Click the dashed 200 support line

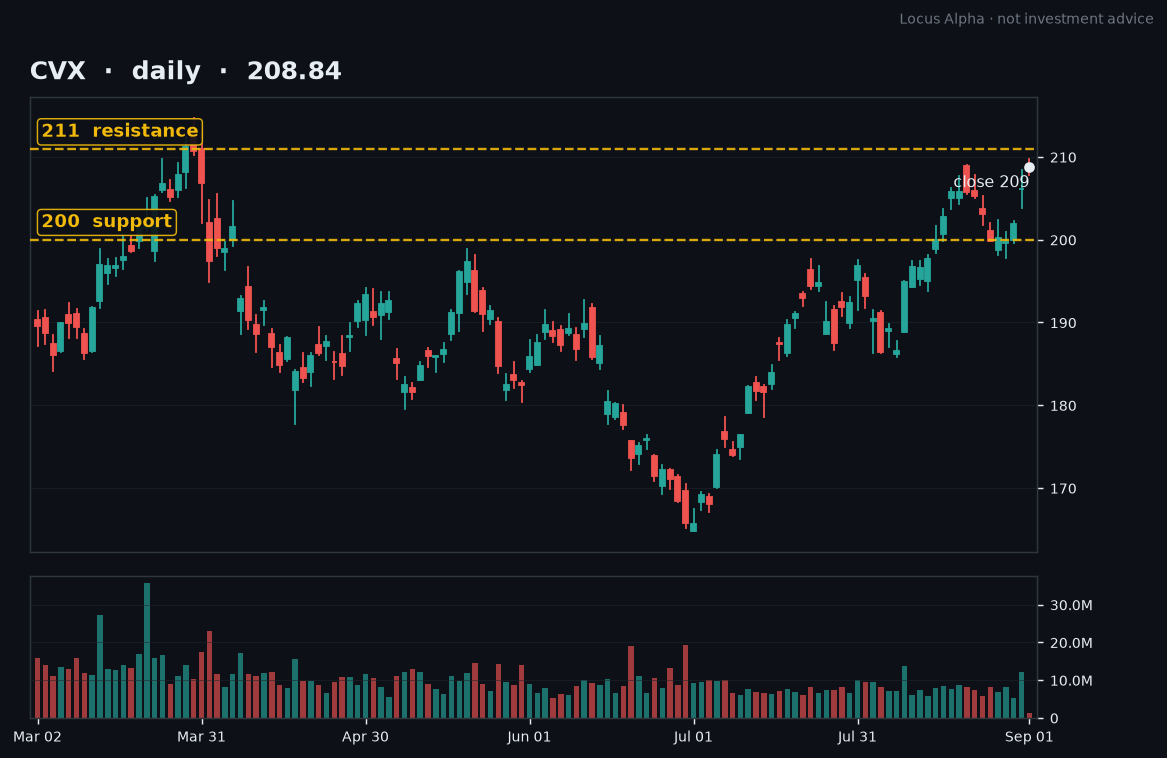534,240
